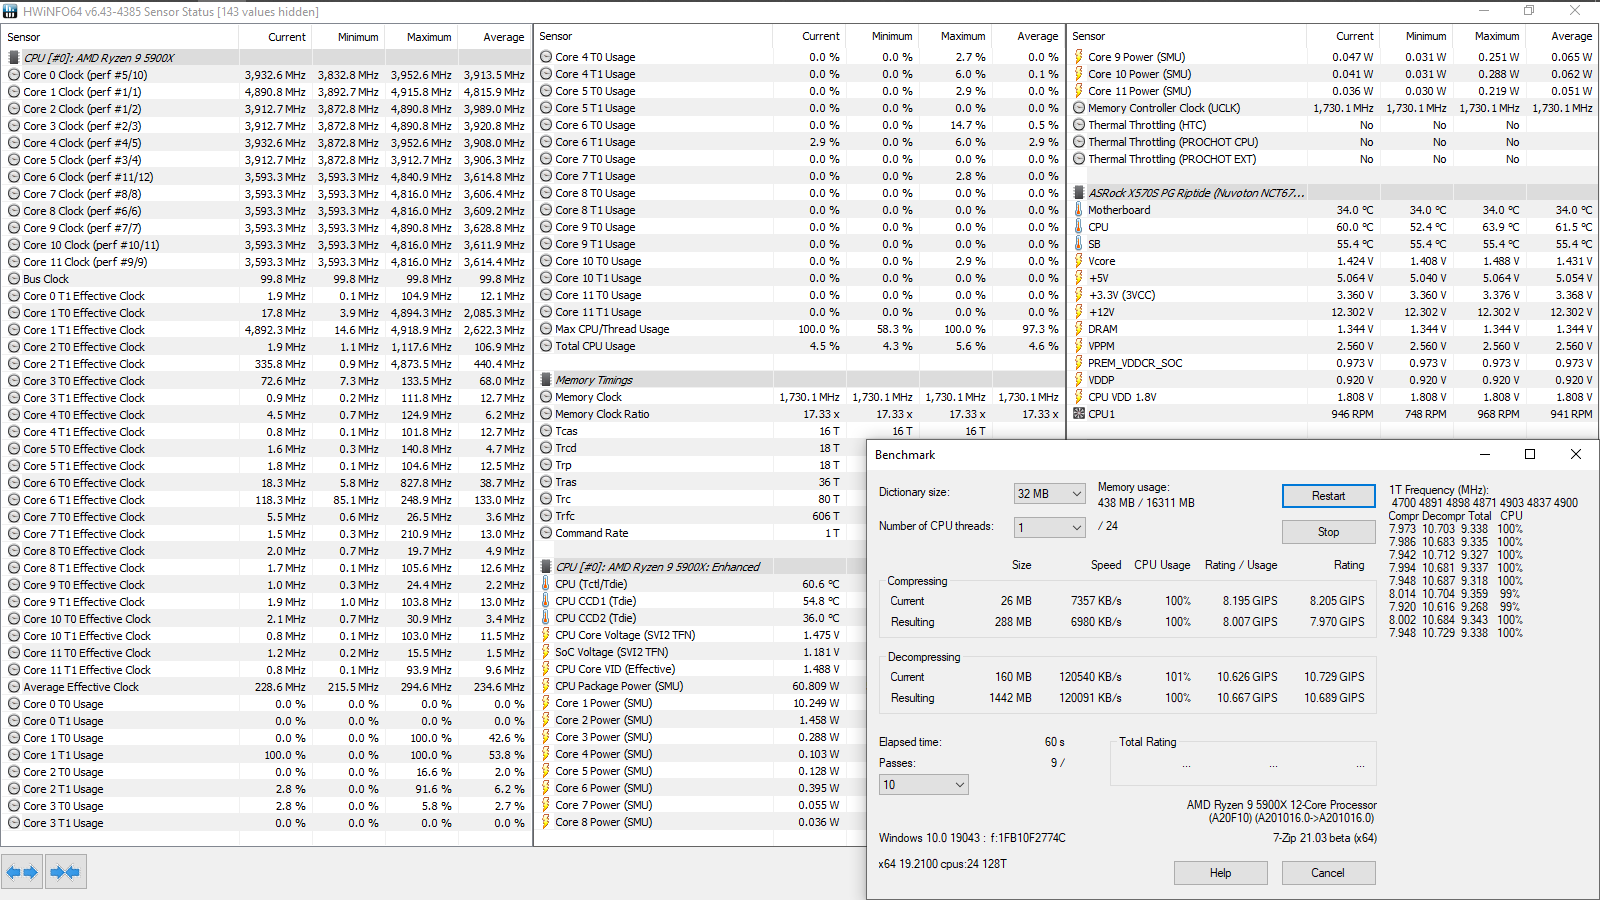Click the Sensor column header in left pane
1600x900 pixels.
click(120, 37)
